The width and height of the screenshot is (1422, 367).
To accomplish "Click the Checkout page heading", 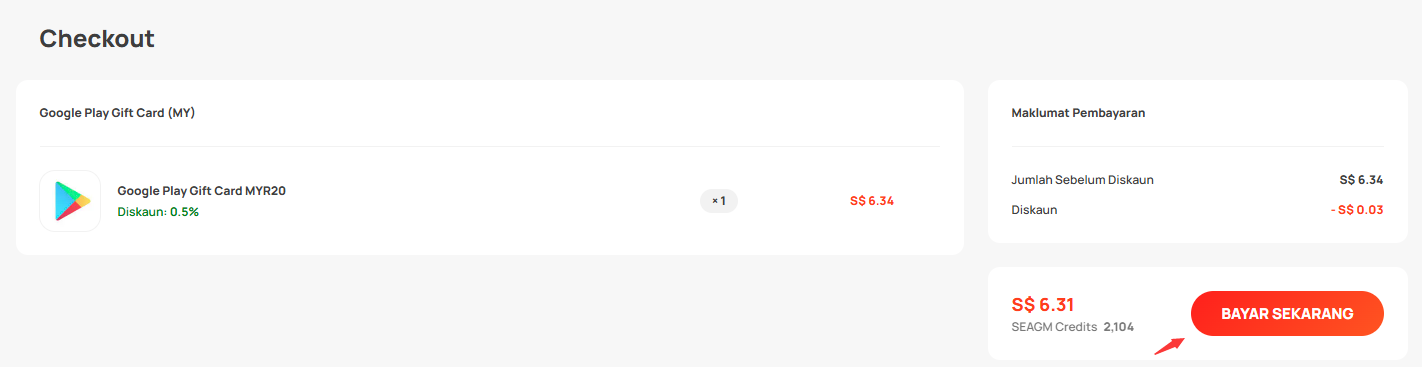I will 97,39.
